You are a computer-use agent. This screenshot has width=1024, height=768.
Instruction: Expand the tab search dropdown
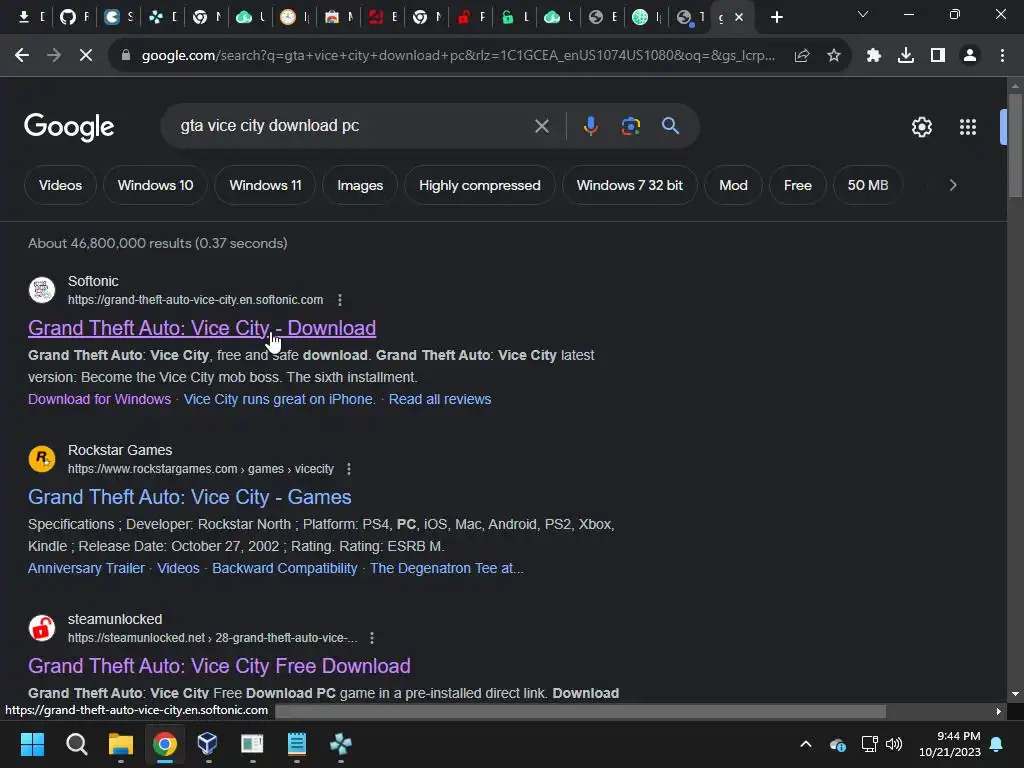[x=863, y=14]
